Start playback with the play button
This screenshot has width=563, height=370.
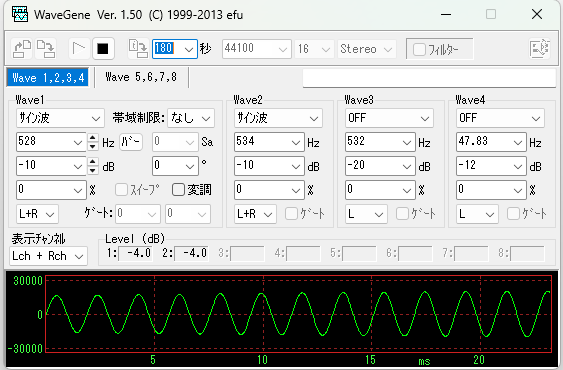[79, 48]
